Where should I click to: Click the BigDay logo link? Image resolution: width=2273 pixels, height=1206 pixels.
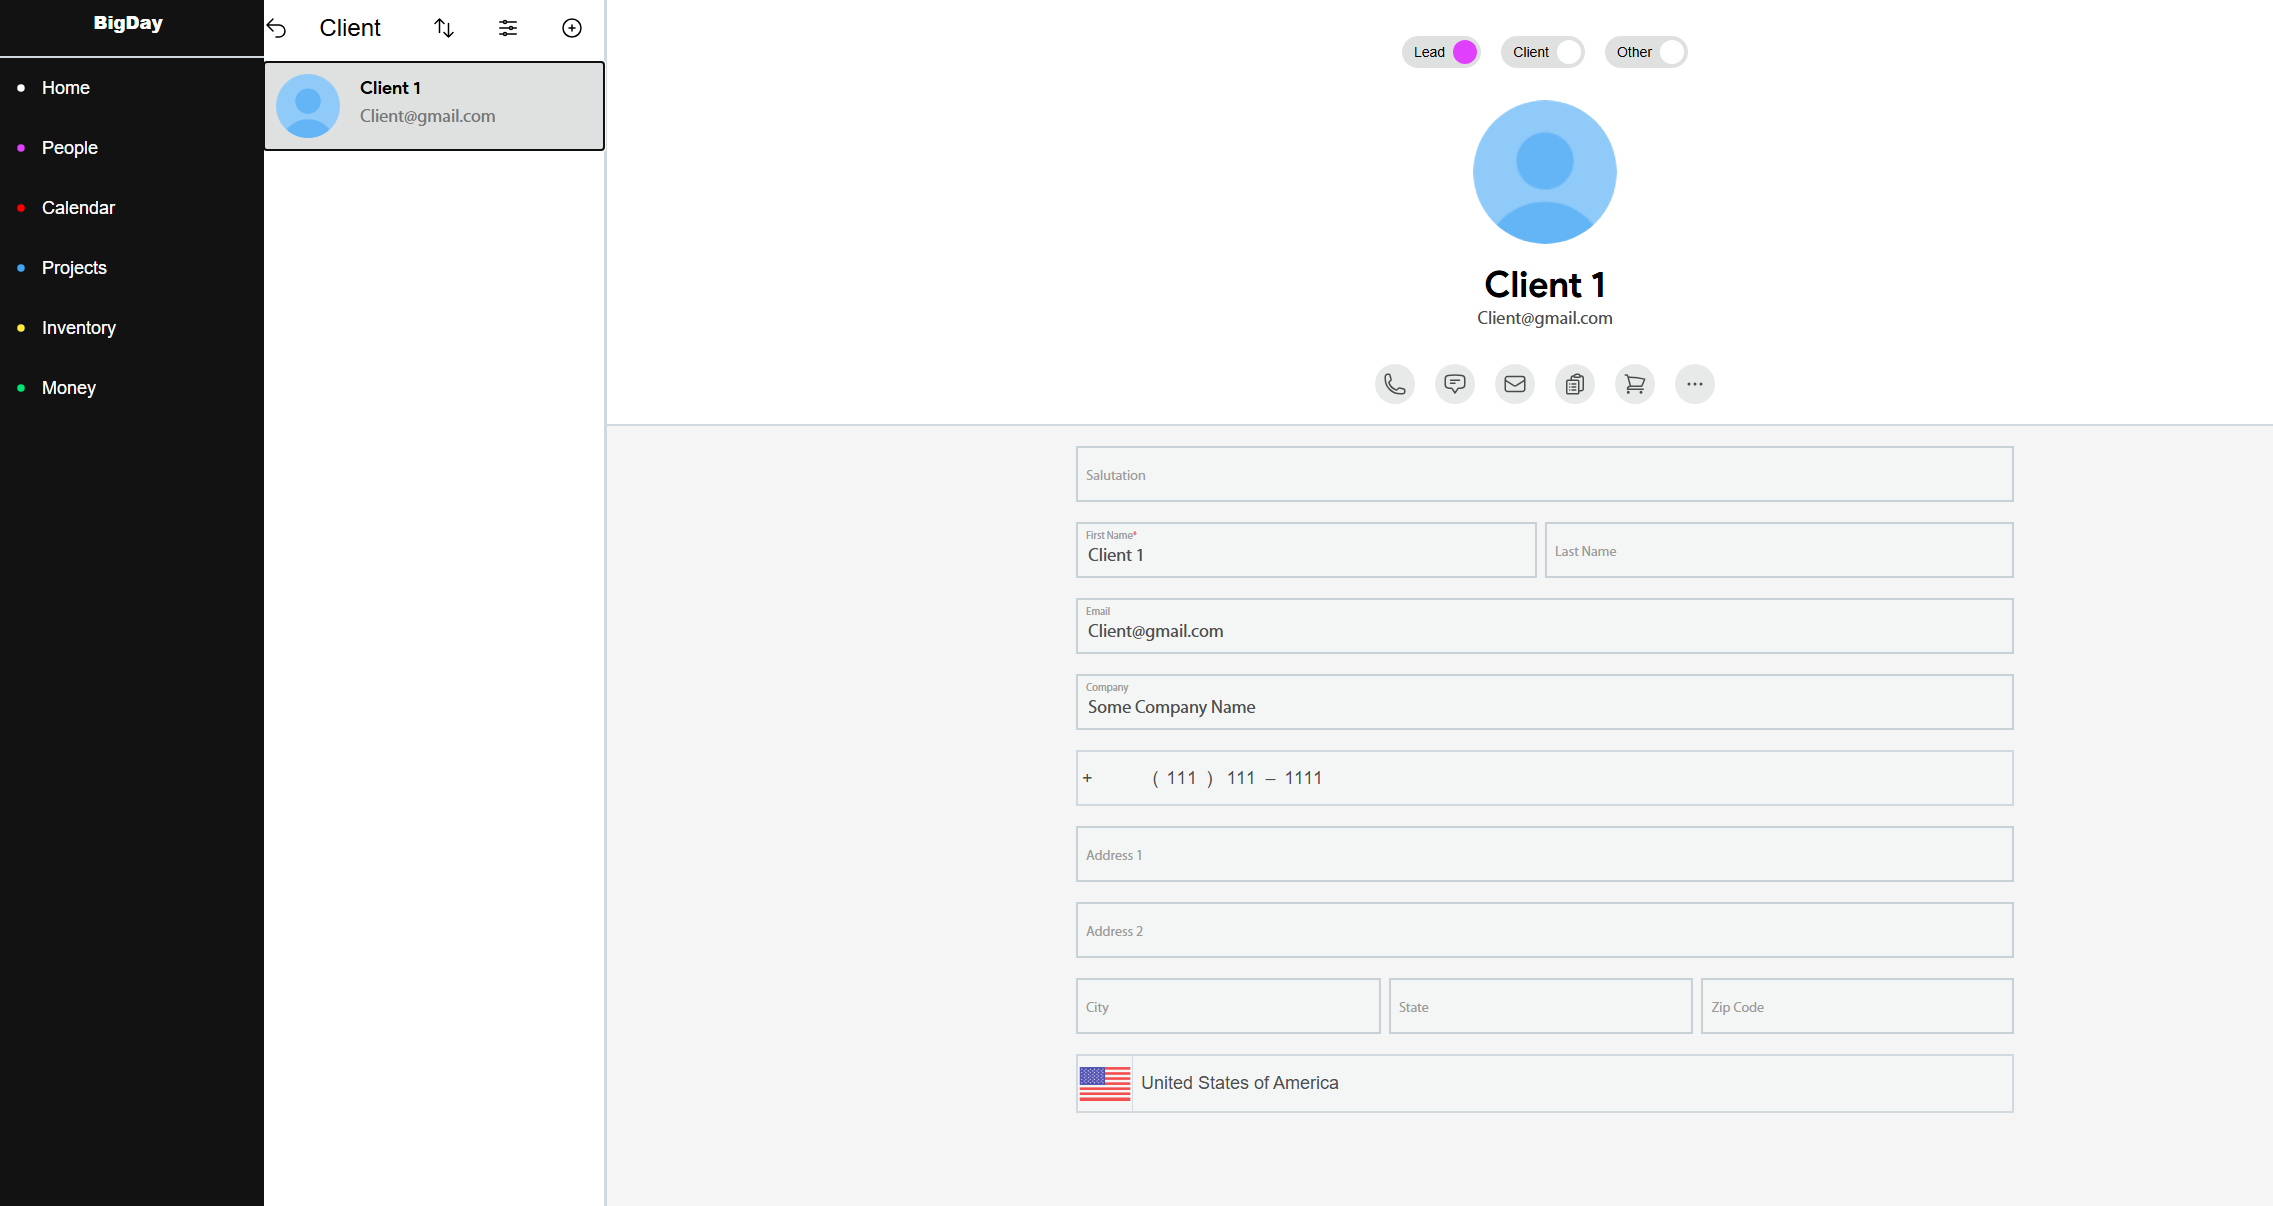[x=128, y=23]
